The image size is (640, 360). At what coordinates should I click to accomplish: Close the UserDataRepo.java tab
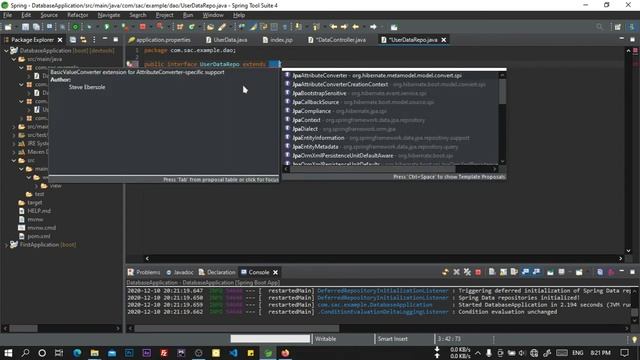click(x=444, y=40)
